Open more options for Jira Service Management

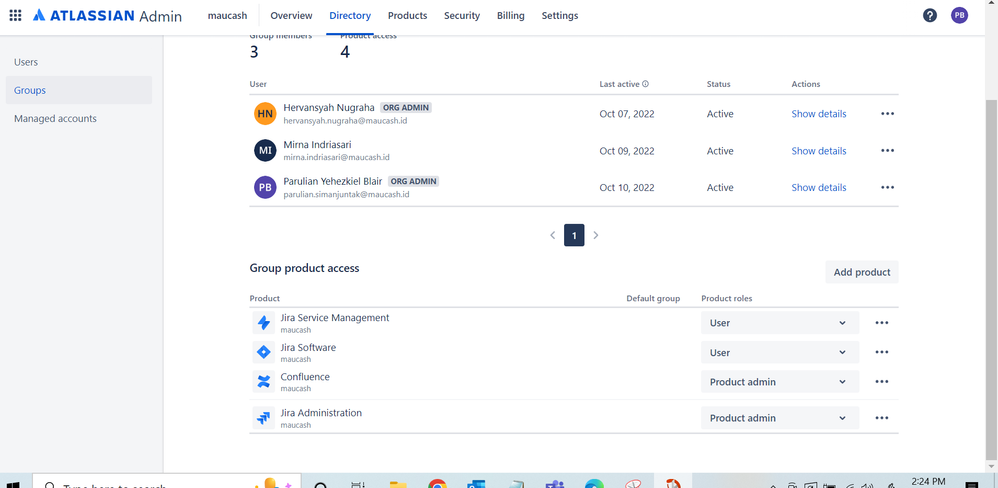click(882, 323)
